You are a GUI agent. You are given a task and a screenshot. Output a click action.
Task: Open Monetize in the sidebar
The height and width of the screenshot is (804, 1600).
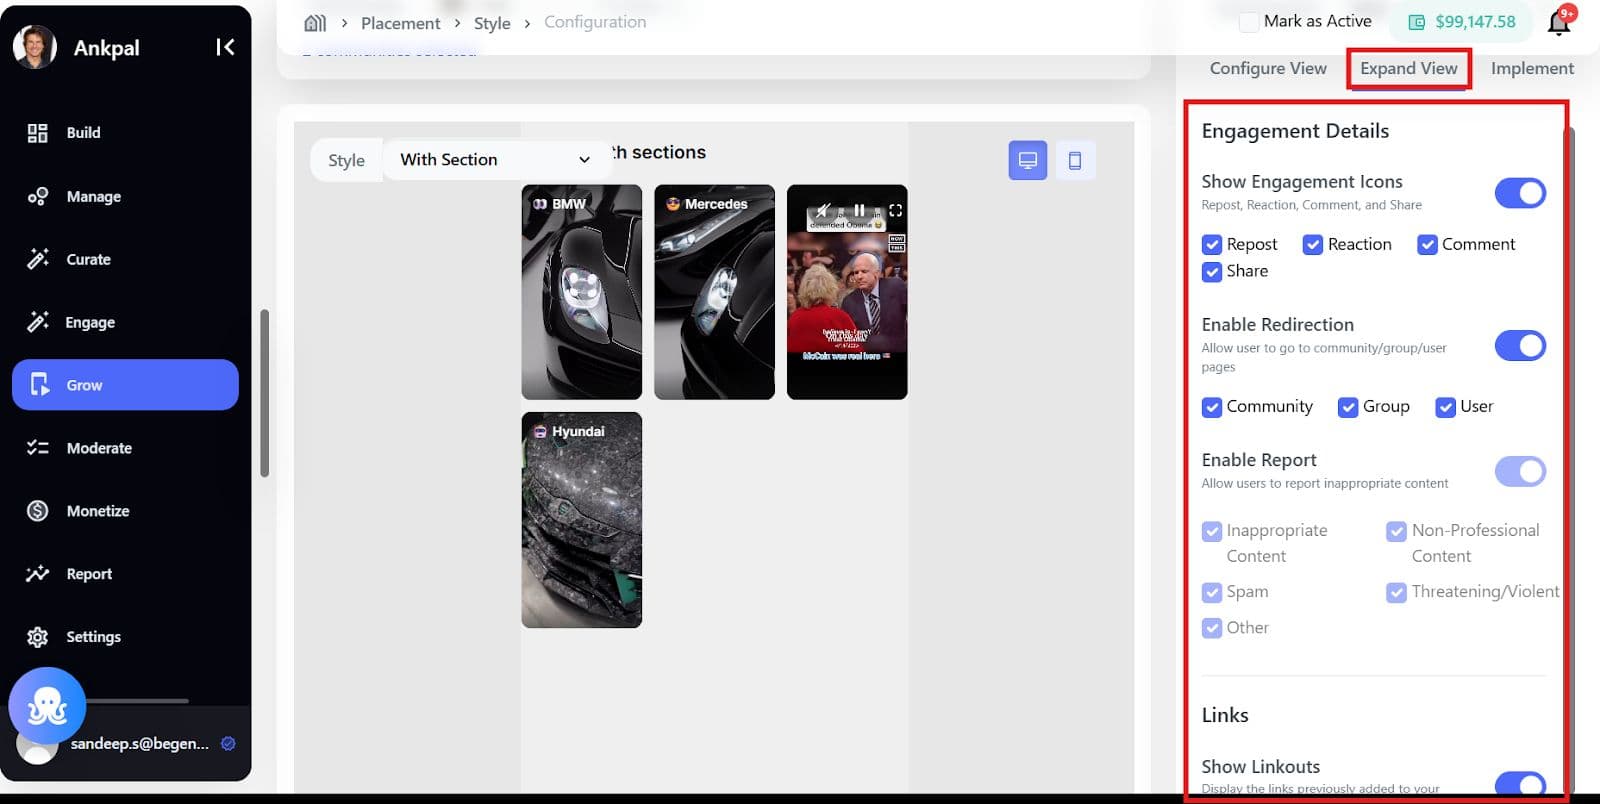coord(98,511)
